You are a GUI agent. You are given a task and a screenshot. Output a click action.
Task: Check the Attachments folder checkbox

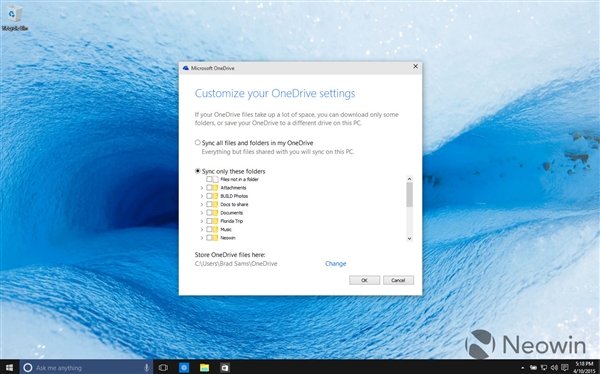click(x=209, y=188)
